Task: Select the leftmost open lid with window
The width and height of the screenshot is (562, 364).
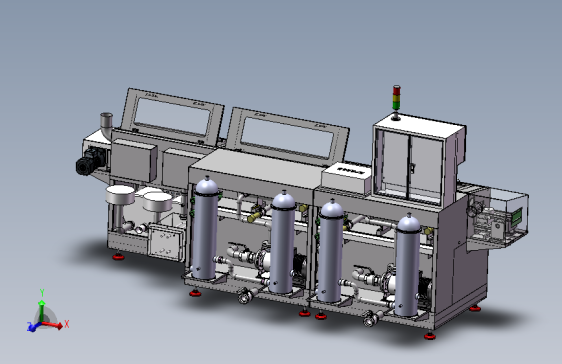Action: point(172,117)
